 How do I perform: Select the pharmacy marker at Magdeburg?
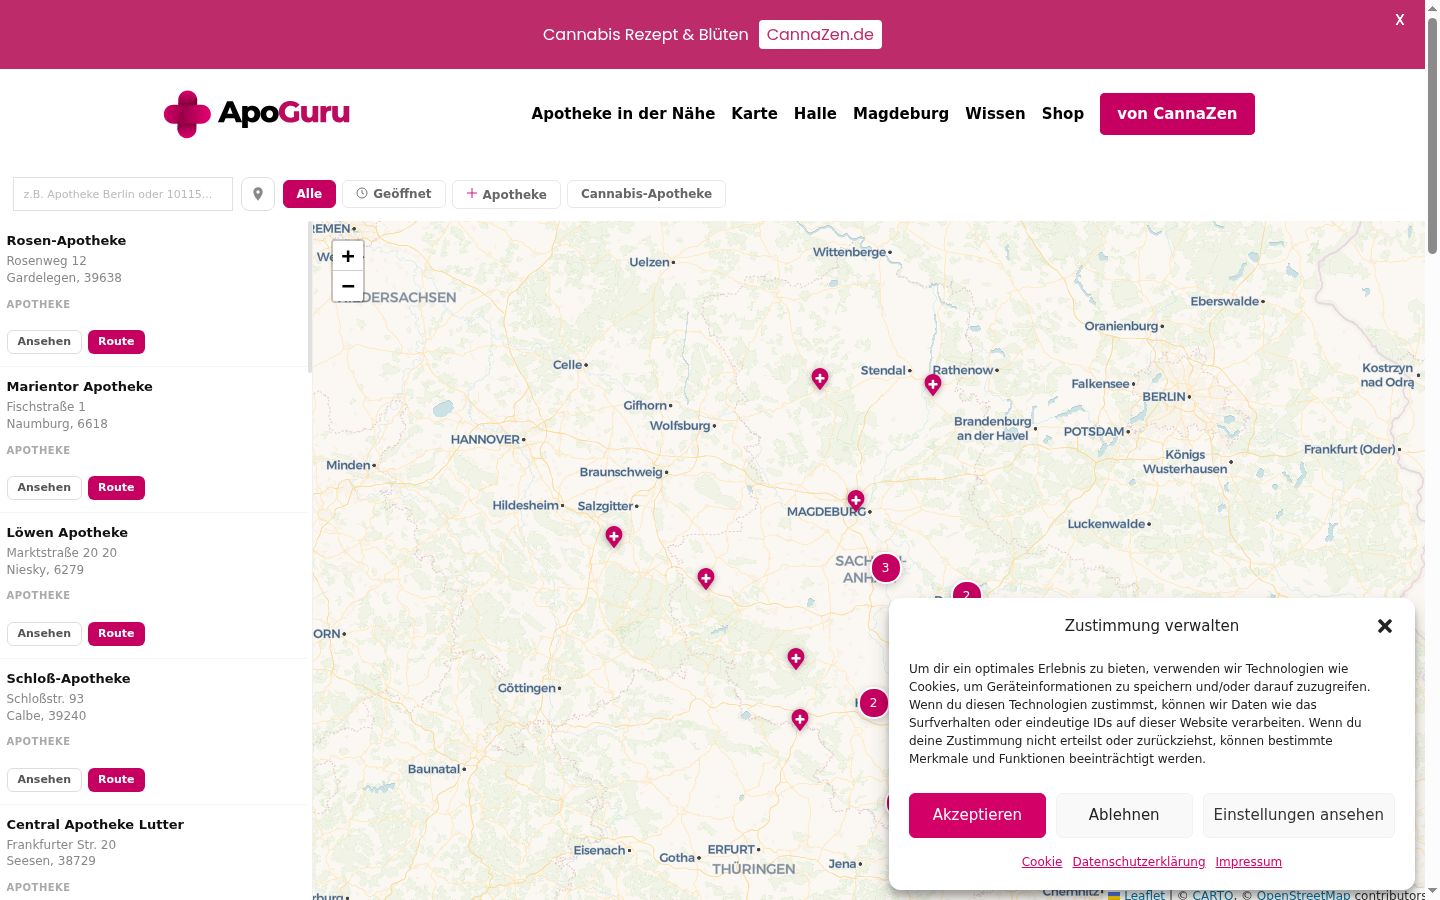pos(856,500)
